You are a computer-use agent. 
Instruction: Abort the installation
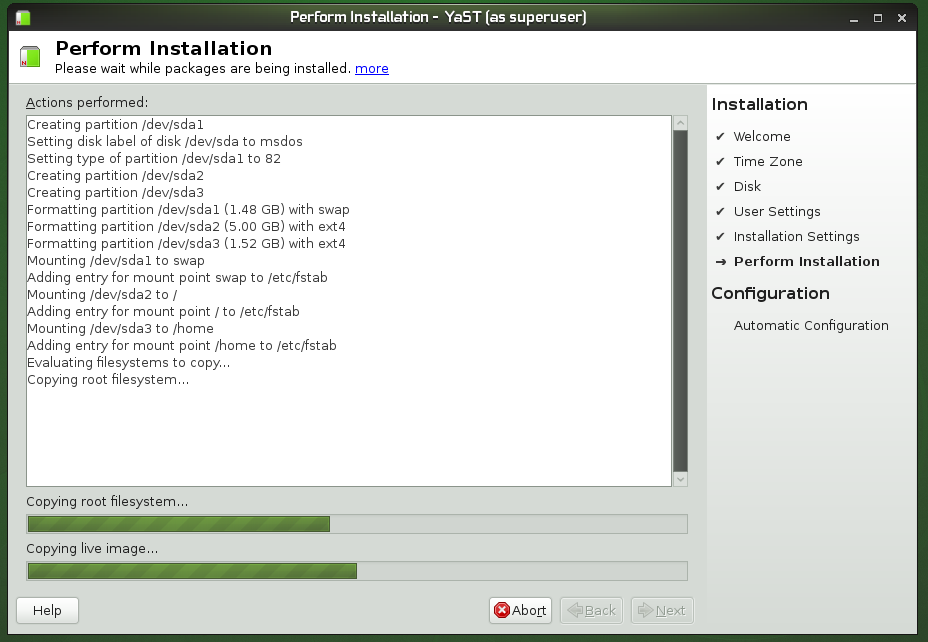pos(520,610)
